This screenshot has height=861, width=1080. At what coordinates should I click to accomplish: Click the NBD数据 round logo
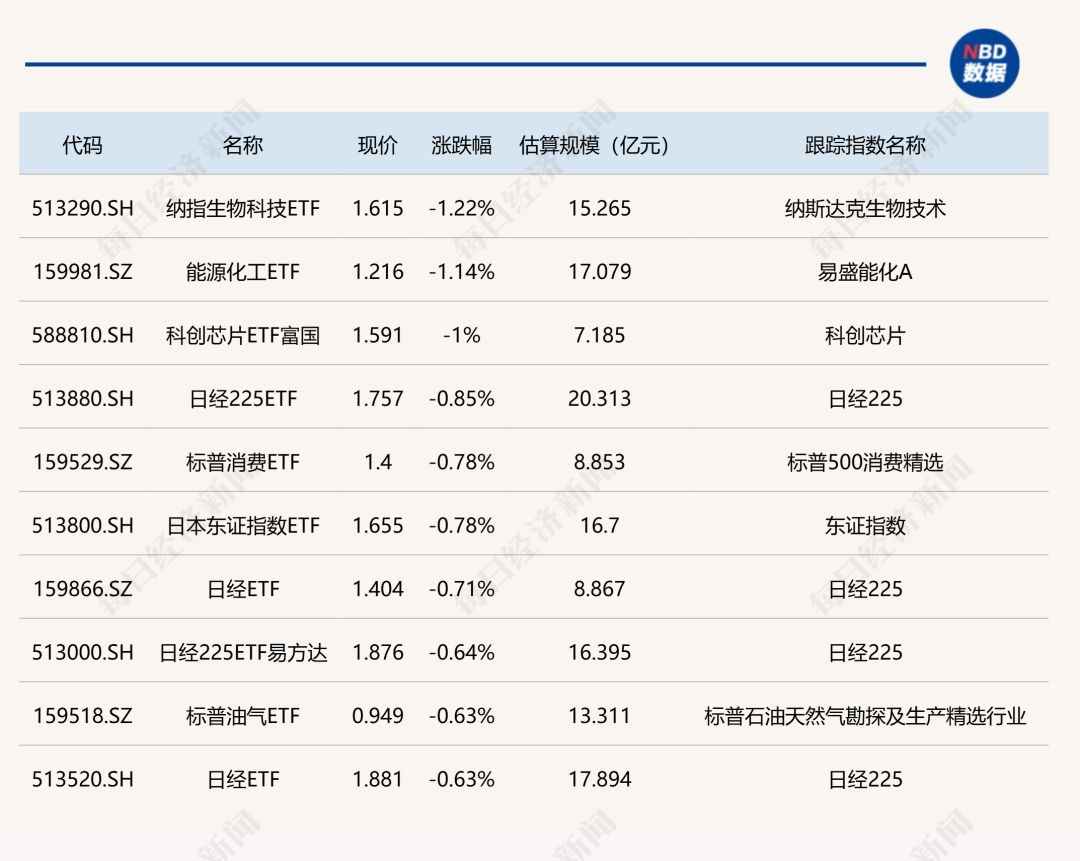coord(984,64)
